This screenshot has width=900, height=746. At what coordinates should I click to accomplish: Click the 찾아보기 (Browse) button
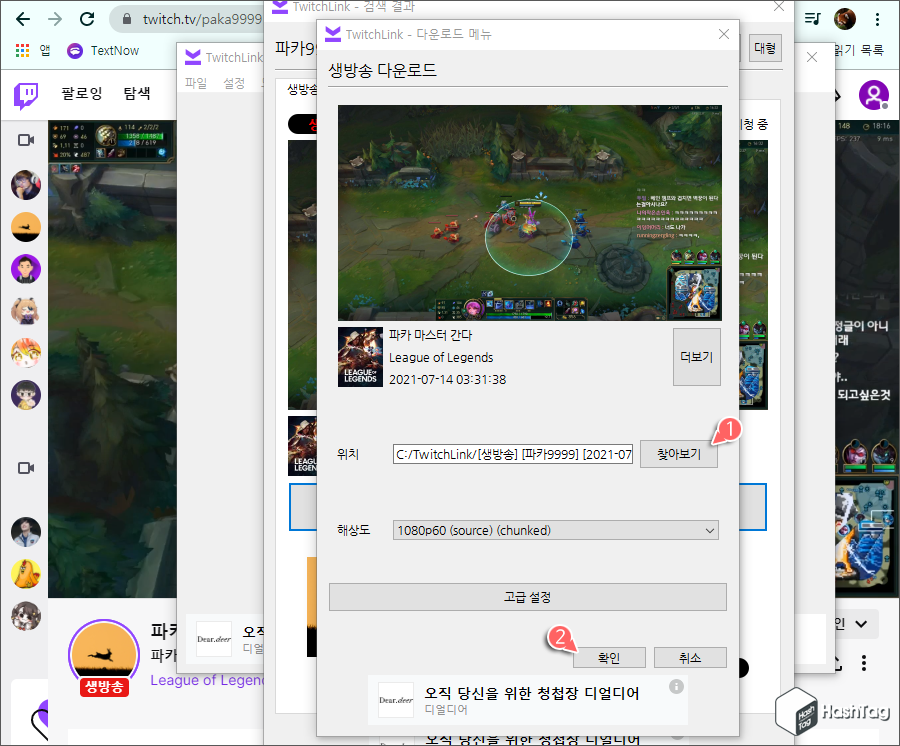pyautogui.click(x=678, y=454)
